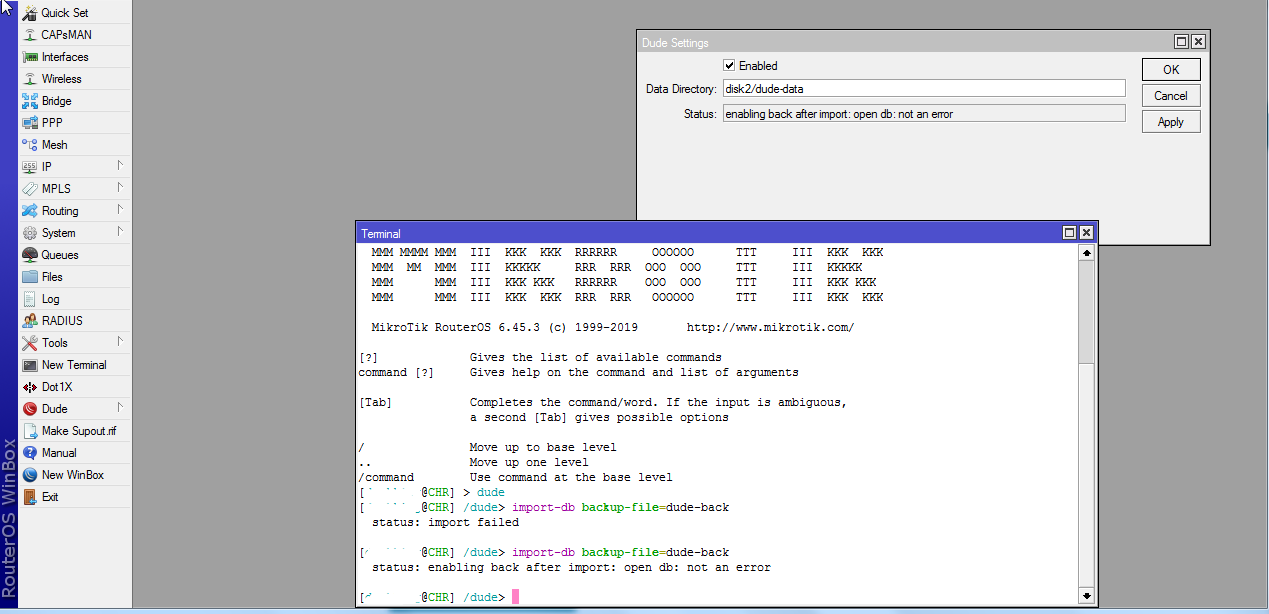1269x614 pixels.
Task: Click the RADIUS users icon
Action: 30,321
